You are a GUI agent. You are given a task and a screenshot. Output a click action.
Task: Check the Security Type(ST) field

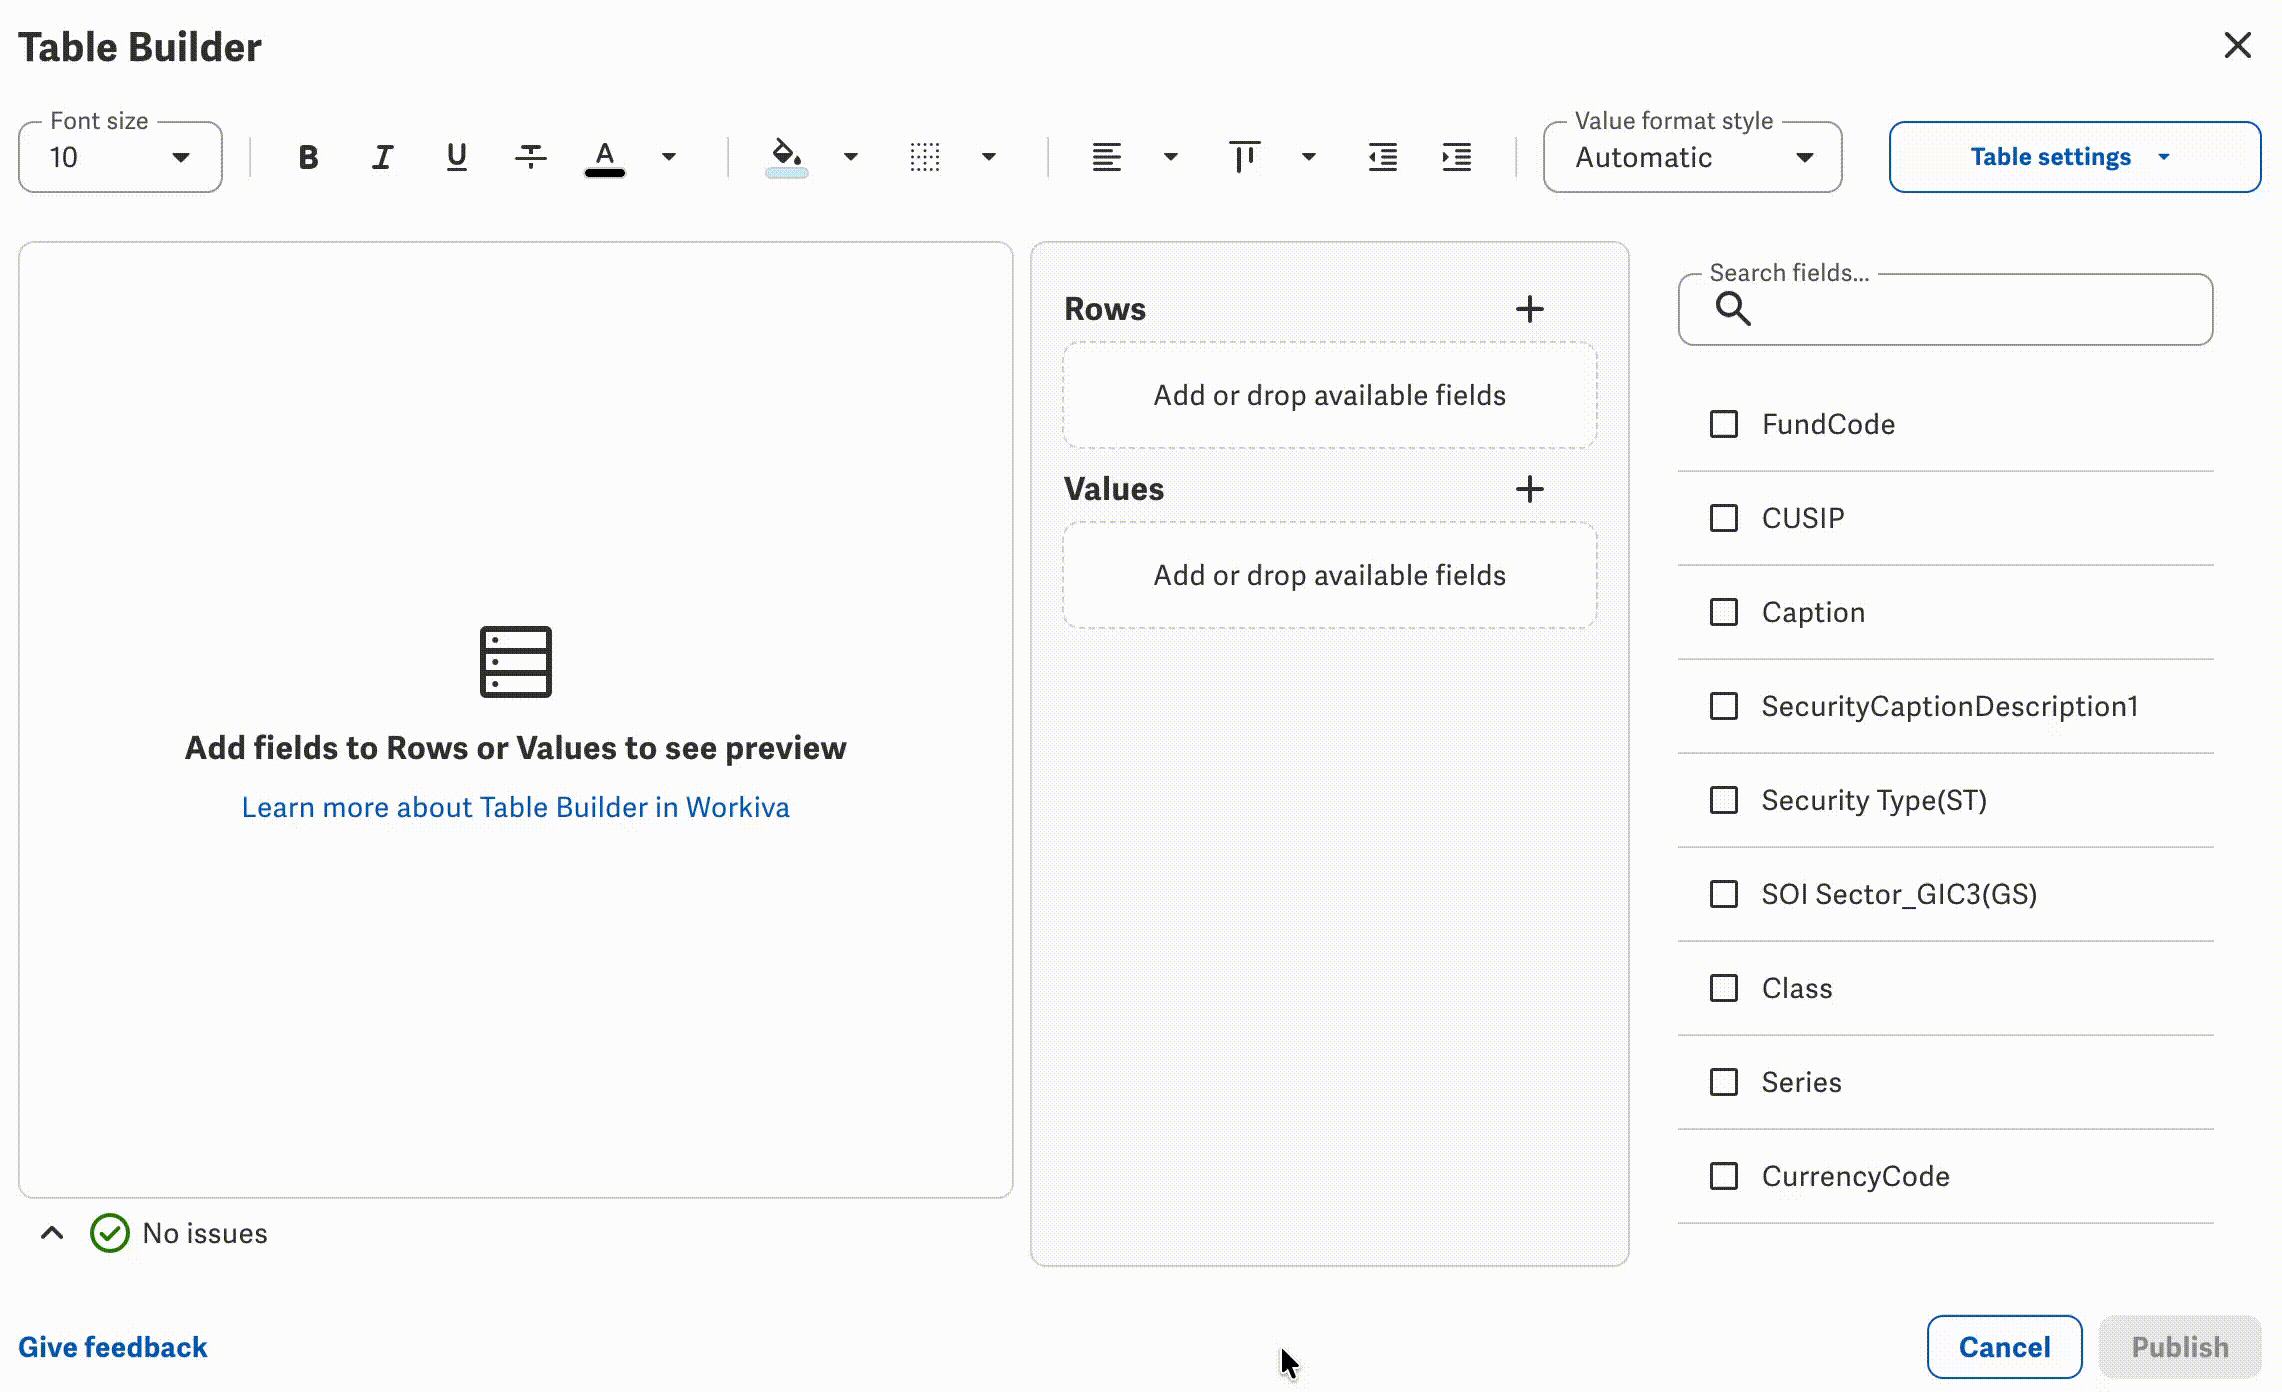(x=1724, y=800)
